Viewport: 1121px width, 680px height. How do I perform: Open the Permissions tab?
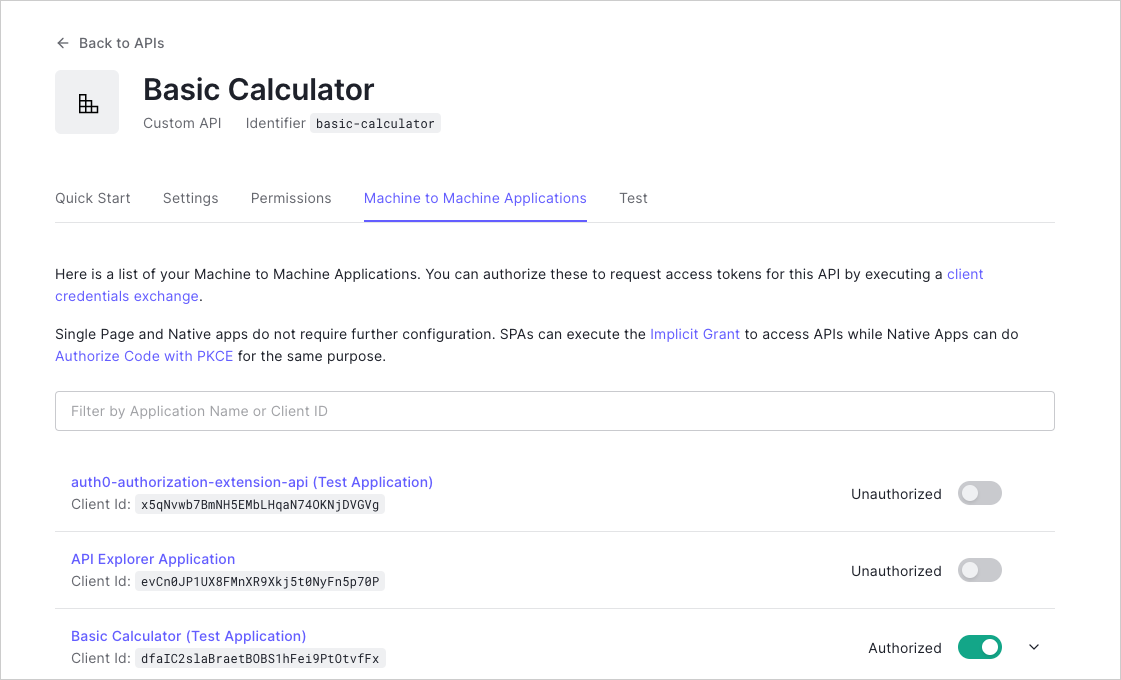pyautogui.click(x=291, y=198)
